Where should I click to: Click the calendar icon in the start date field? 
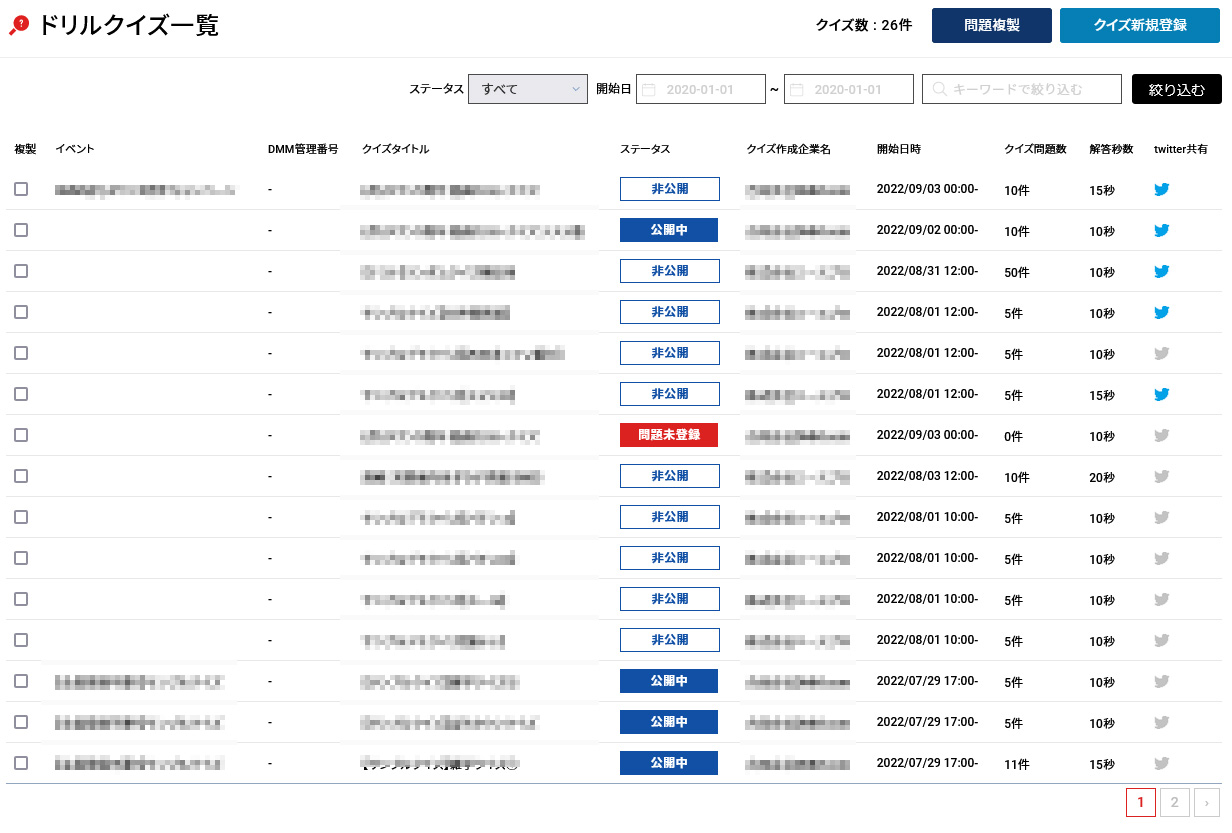pos(648,89)
